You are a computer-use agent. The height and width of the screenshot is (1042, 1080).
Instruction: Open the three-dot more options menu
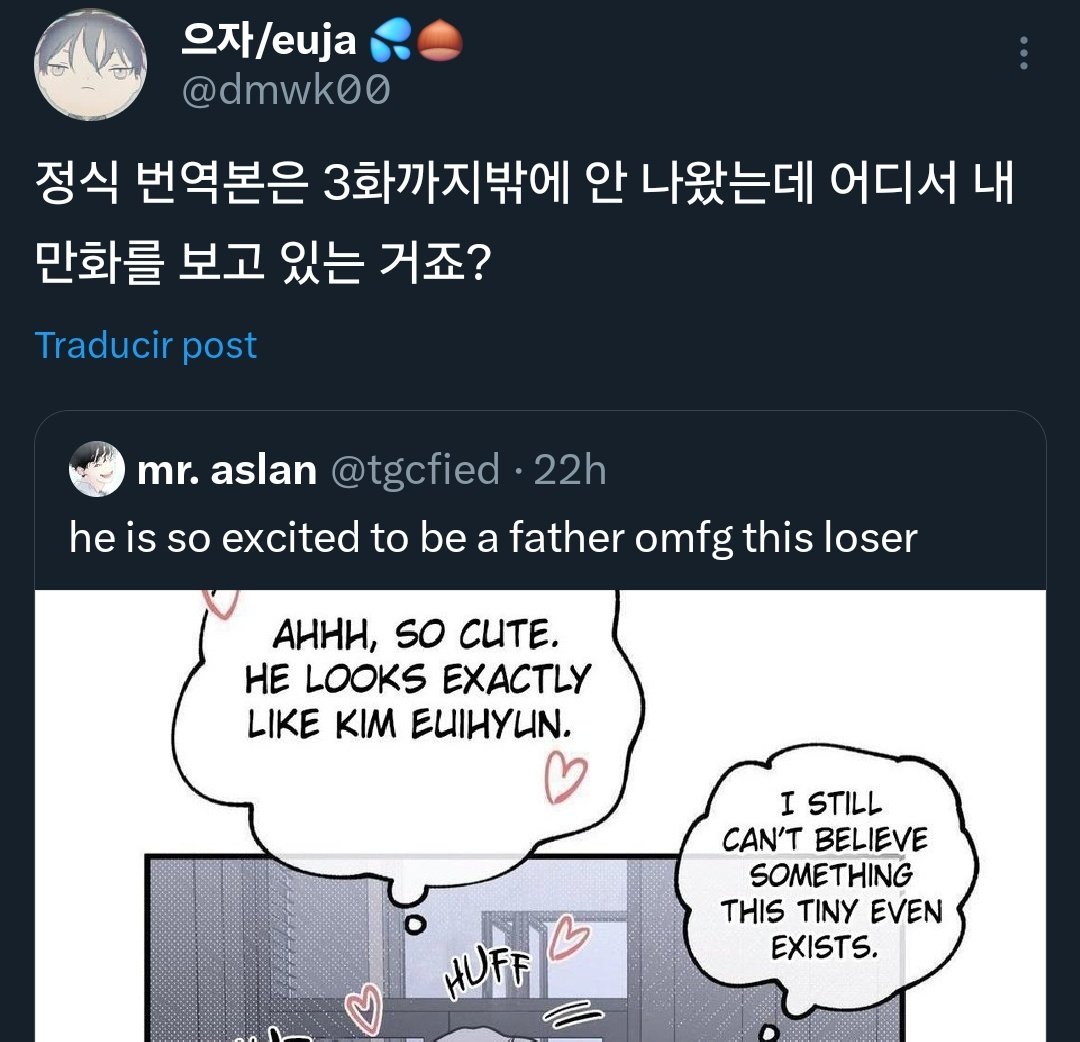coord(1023,53)
